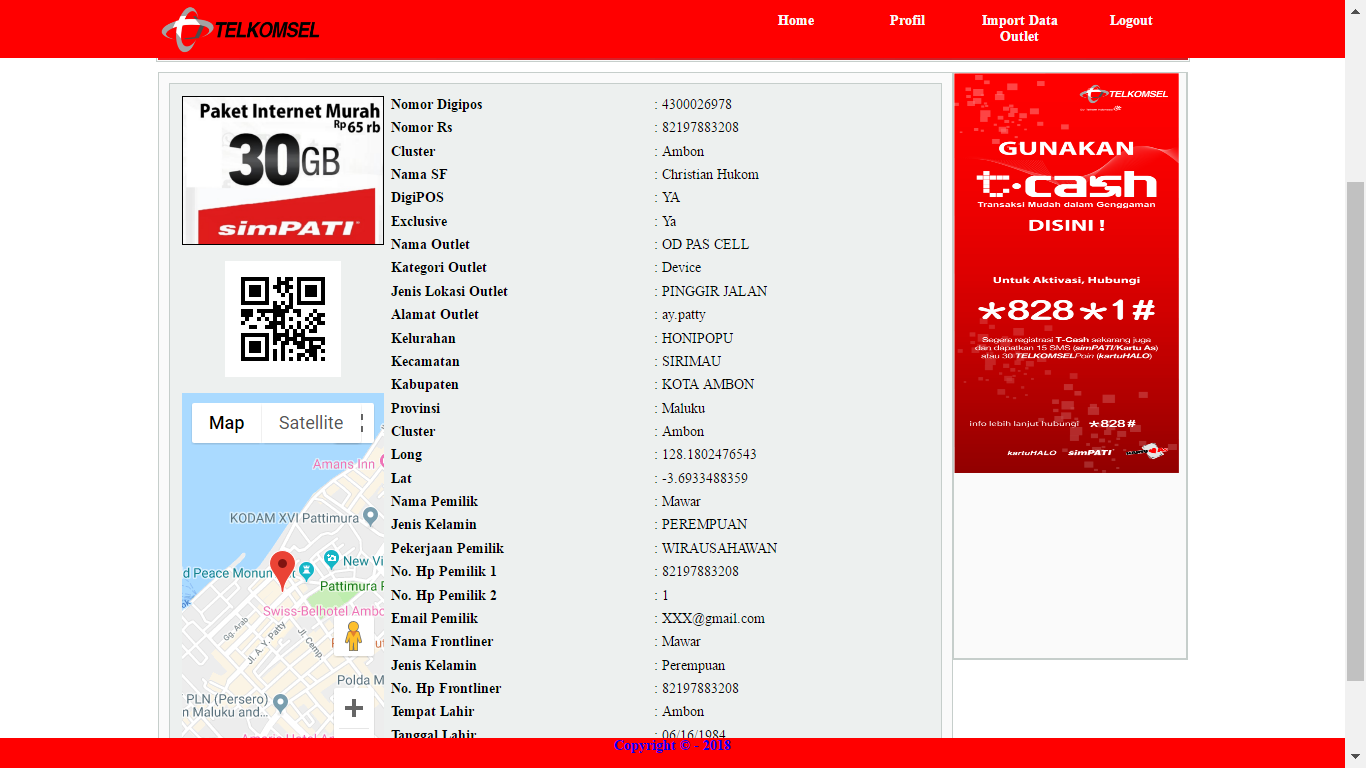
Task: Click the Telkomsel logo in header
Action: point(240,29)
